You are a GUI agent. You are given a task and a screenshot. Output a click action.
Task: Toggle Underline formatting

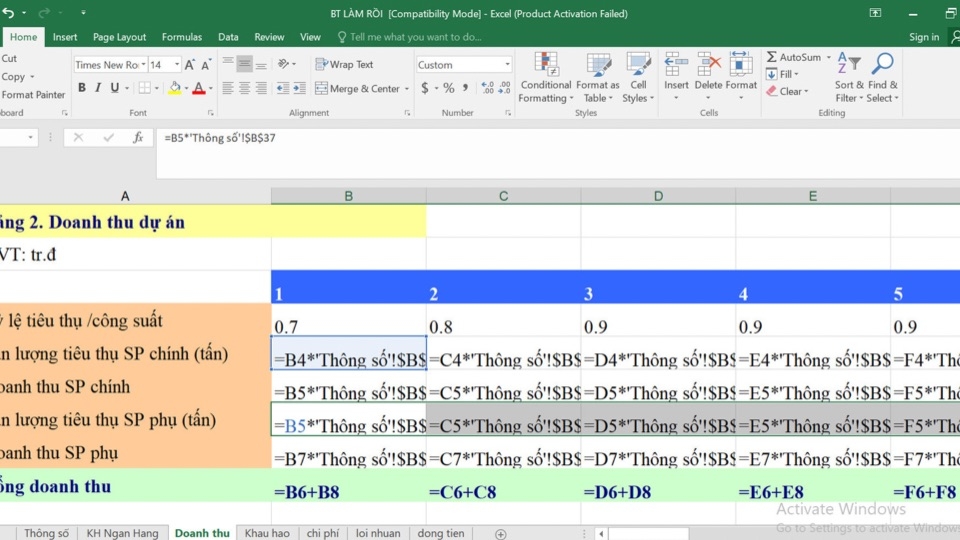click(114, 88)
